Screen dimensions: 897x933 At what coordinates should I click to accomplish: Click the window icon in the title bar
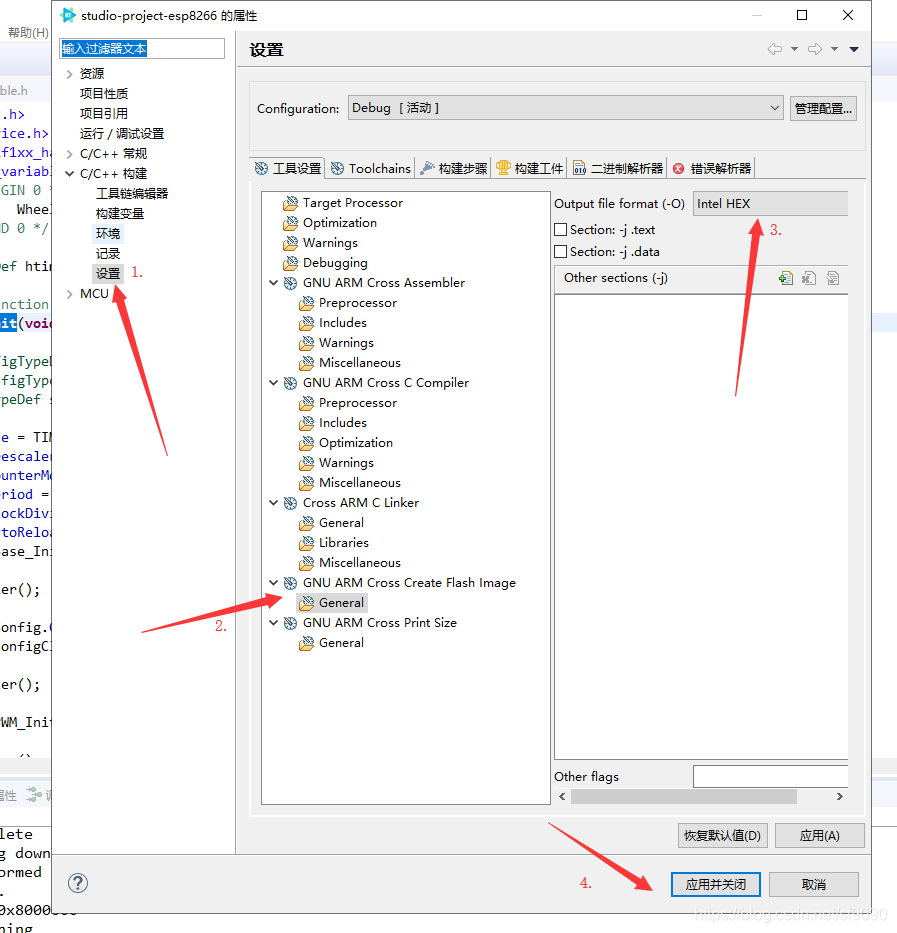coord(68,15)
